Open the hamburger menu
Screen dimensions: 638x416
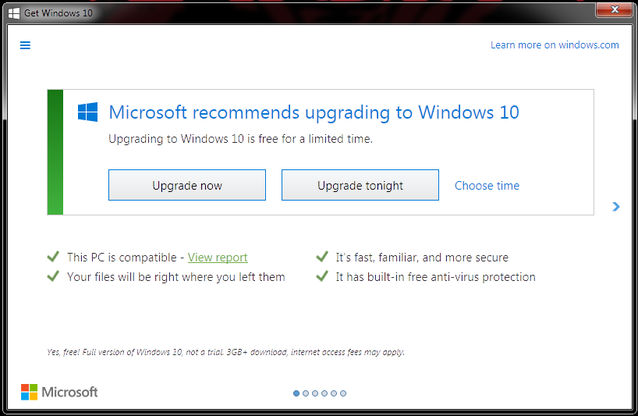25,44
